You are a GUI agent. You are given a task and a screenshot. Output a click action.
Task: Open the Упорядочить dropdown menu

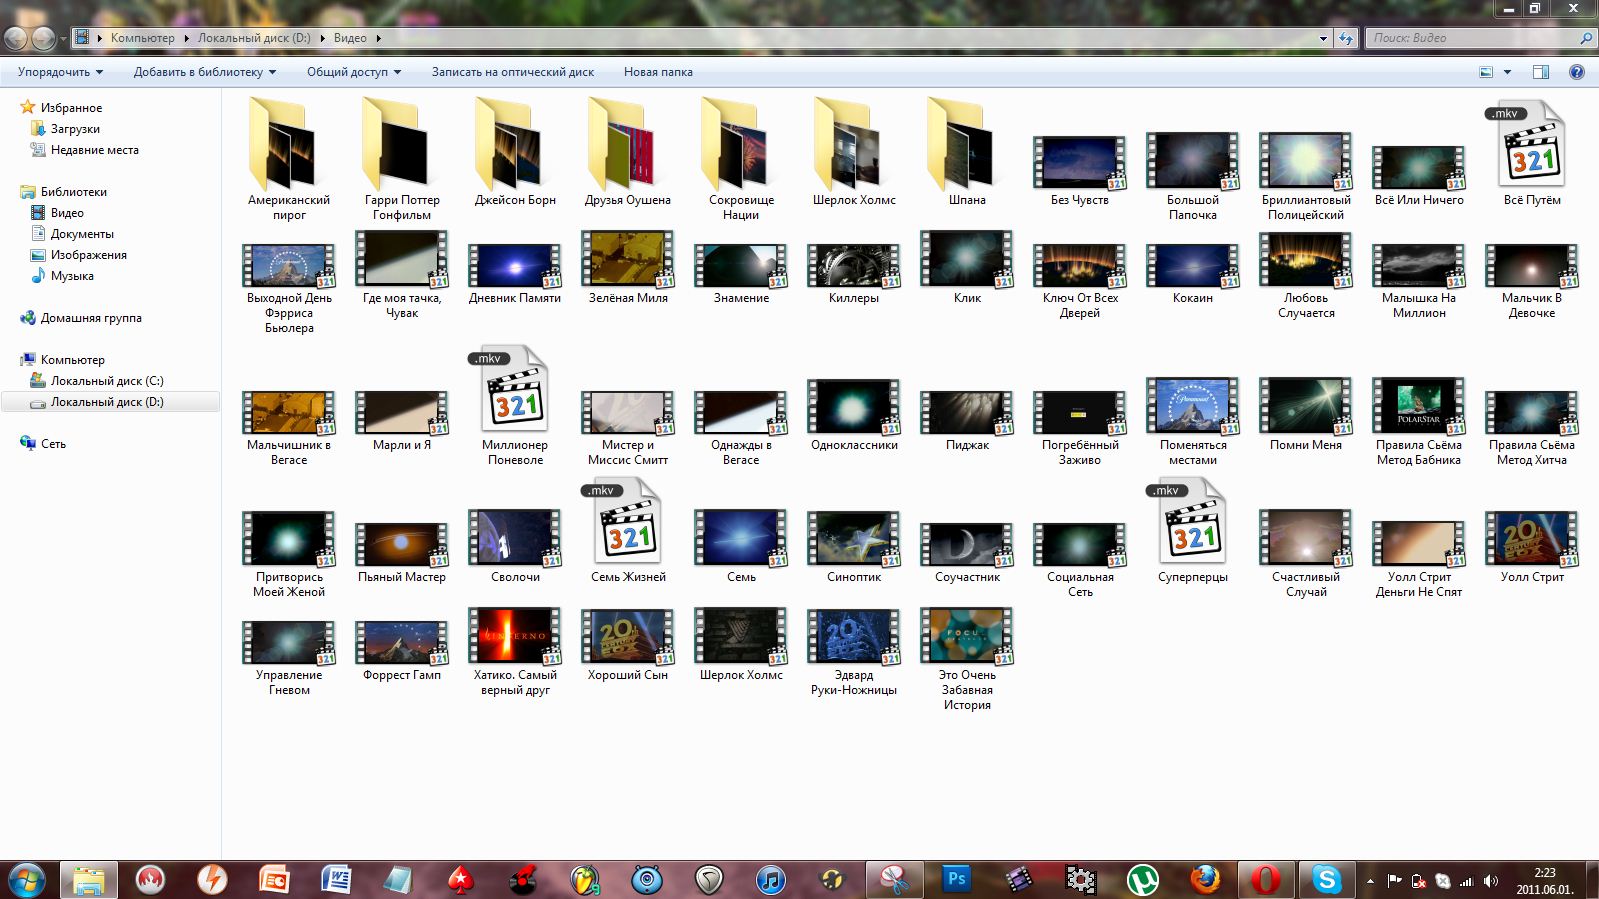click(60, 72)
